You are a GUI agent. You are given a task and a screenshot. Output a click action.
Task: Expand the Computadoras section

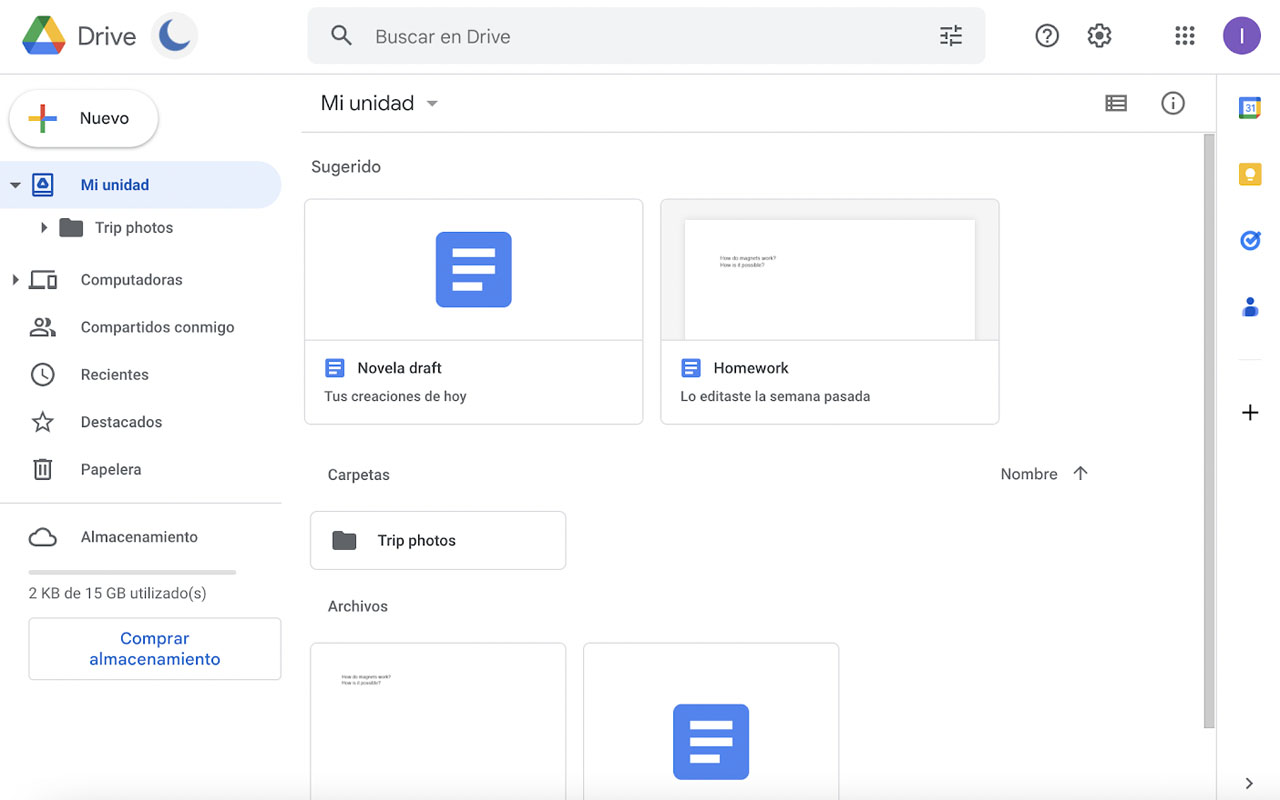pos(16,279)
